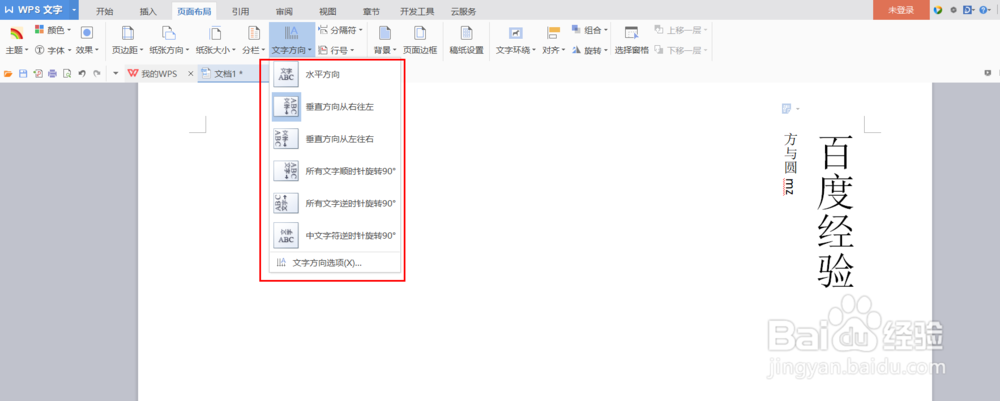Click the 上移一层 bring forward button

pyautogui.click(x=680, y=30)
